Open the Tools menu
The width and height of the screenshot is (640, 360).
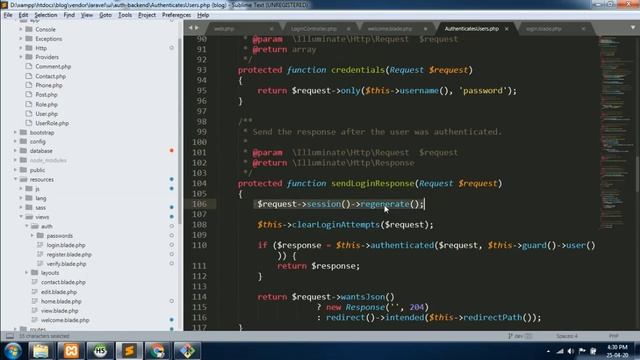click(125, 15)
